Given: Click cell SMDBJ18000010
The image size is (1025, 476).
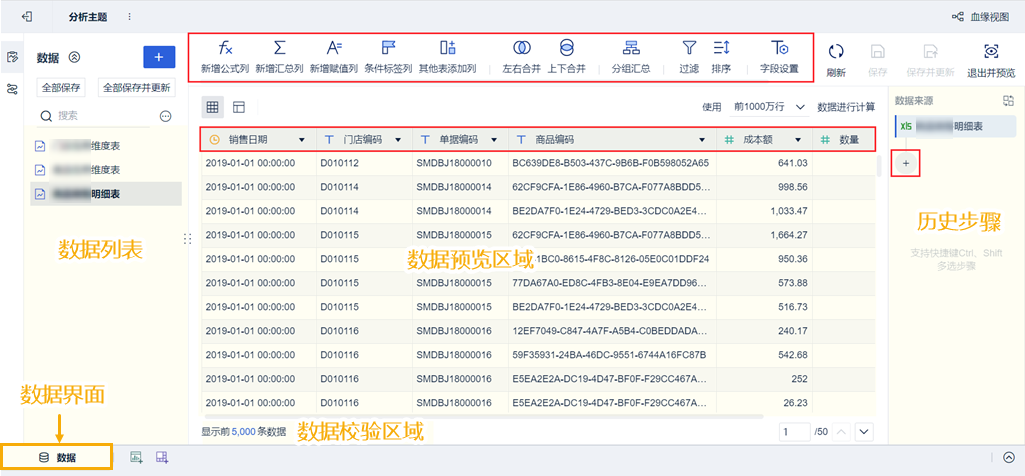Looking at the screenshot, I should 460,162.
